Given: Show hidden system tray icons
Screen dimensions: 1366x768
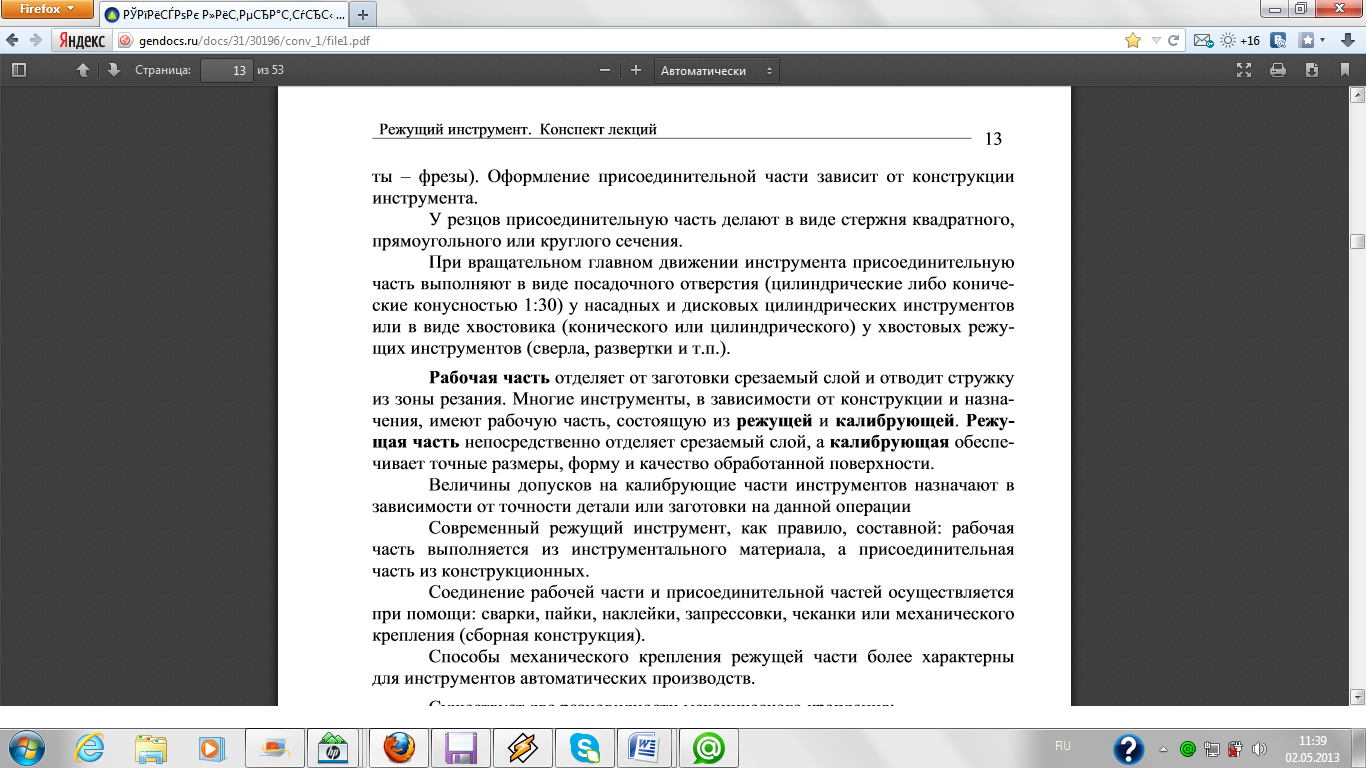Looking at the screenshot, I should pyautogui.click(x=1162, y=748).
